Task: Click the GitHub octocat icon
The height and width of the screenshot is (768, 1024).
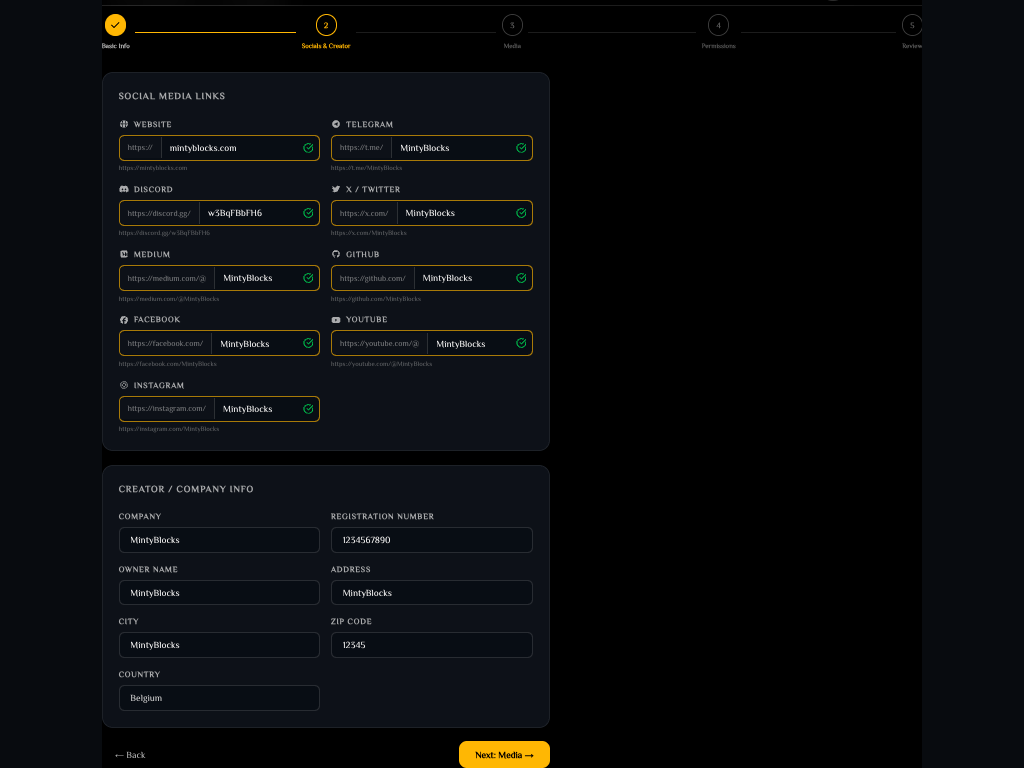Action: coord(336,254)
